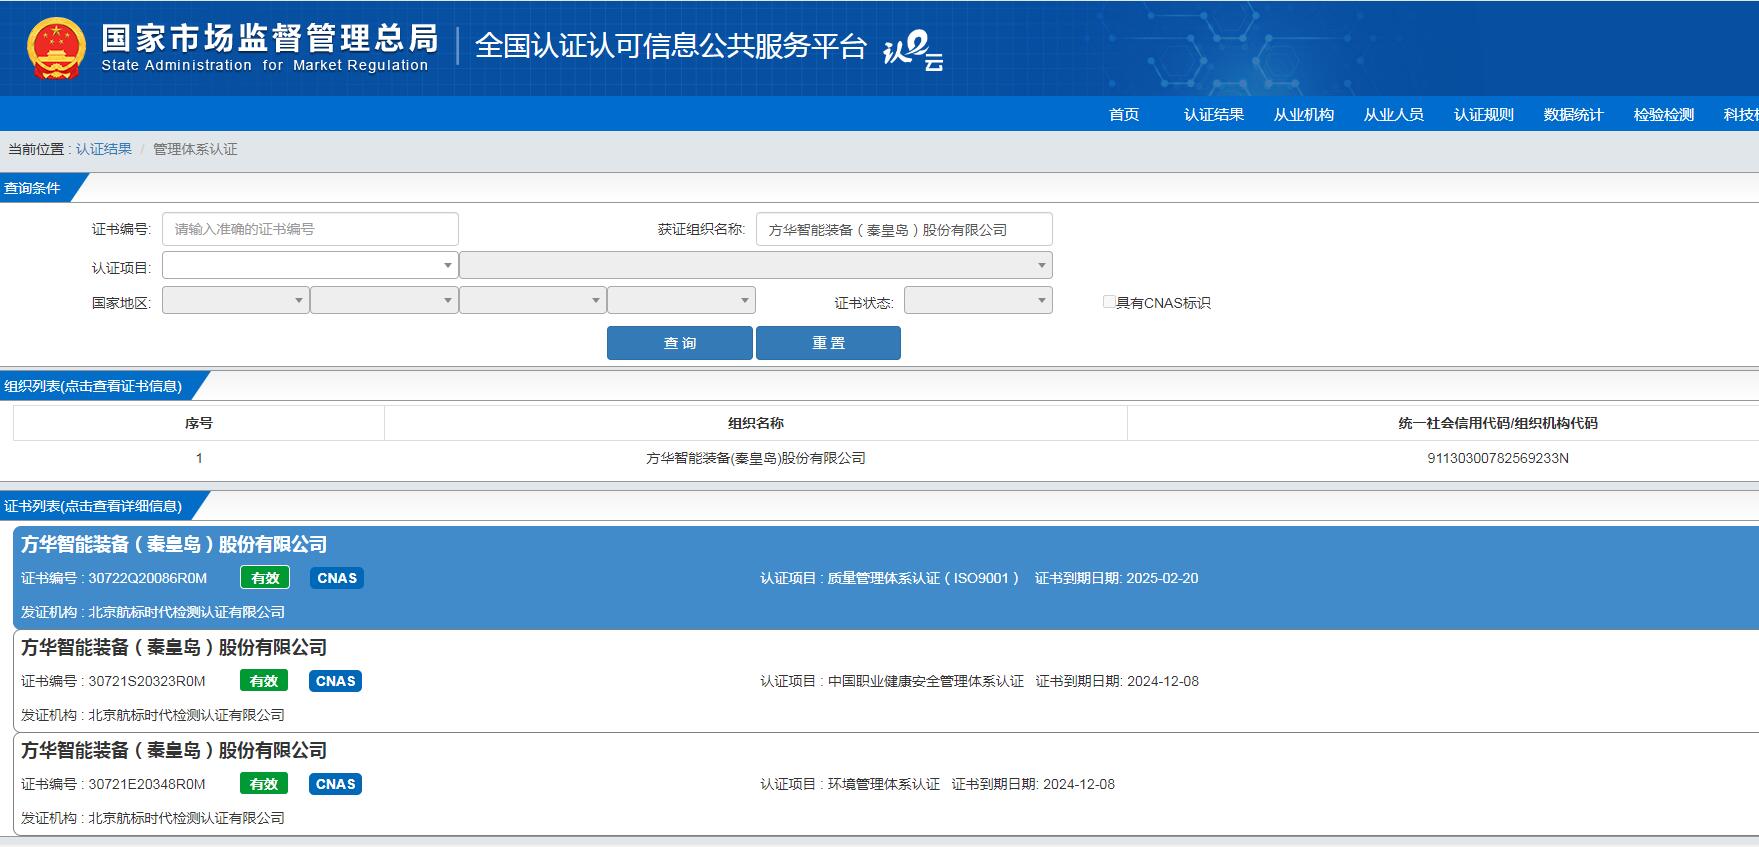The width and height of the screenshot is (1759, 847).
Task: Click 有效 badge for certificate 30722Q20086R0M
Action: pyautogui.click(x=265, y=578)
